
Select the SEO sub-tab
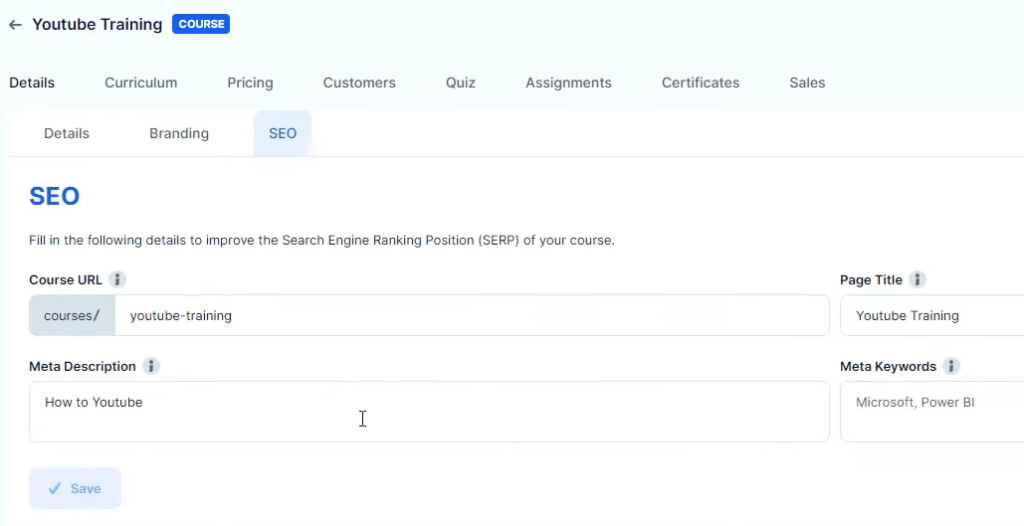point(282,134)
